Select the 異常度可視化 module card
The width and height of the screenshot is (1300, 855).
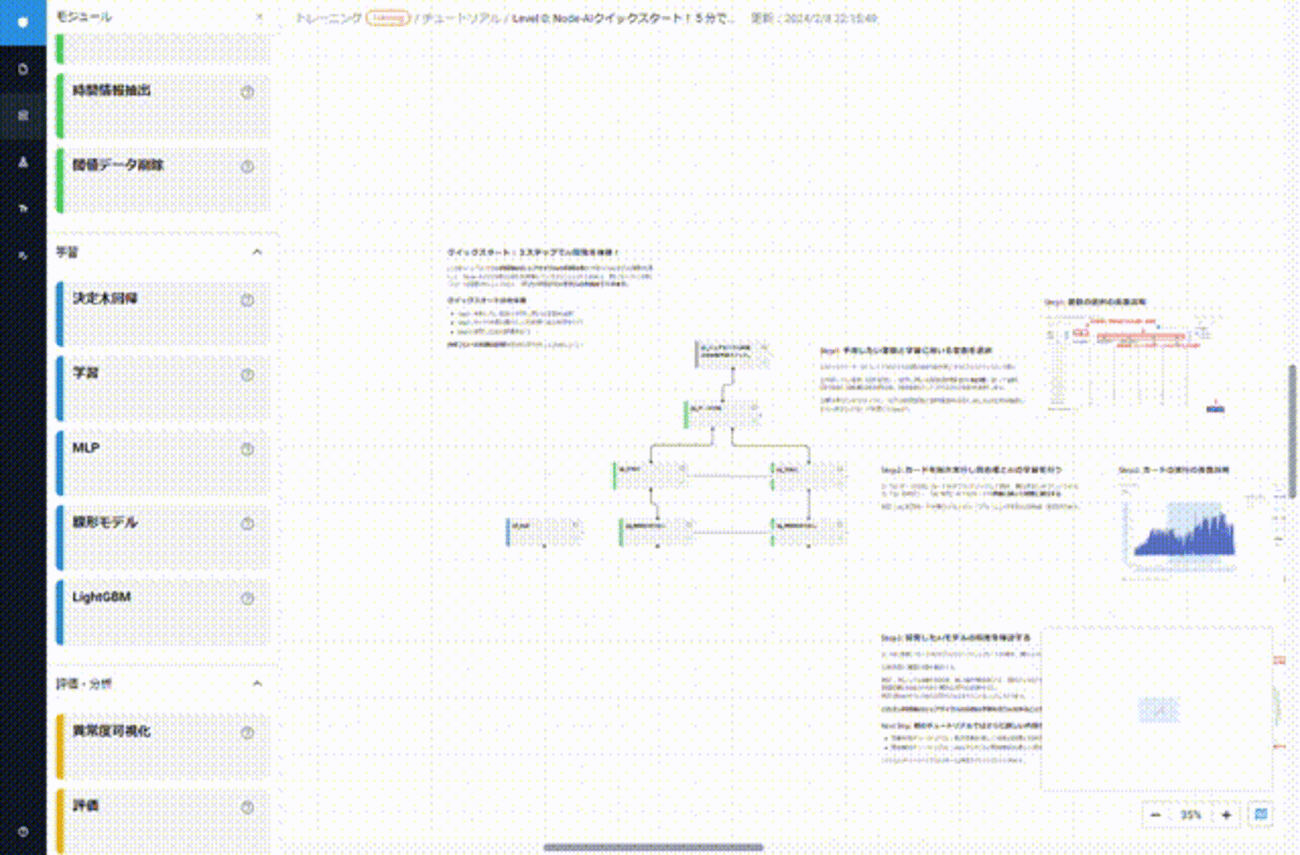click(x=163, y=746)
